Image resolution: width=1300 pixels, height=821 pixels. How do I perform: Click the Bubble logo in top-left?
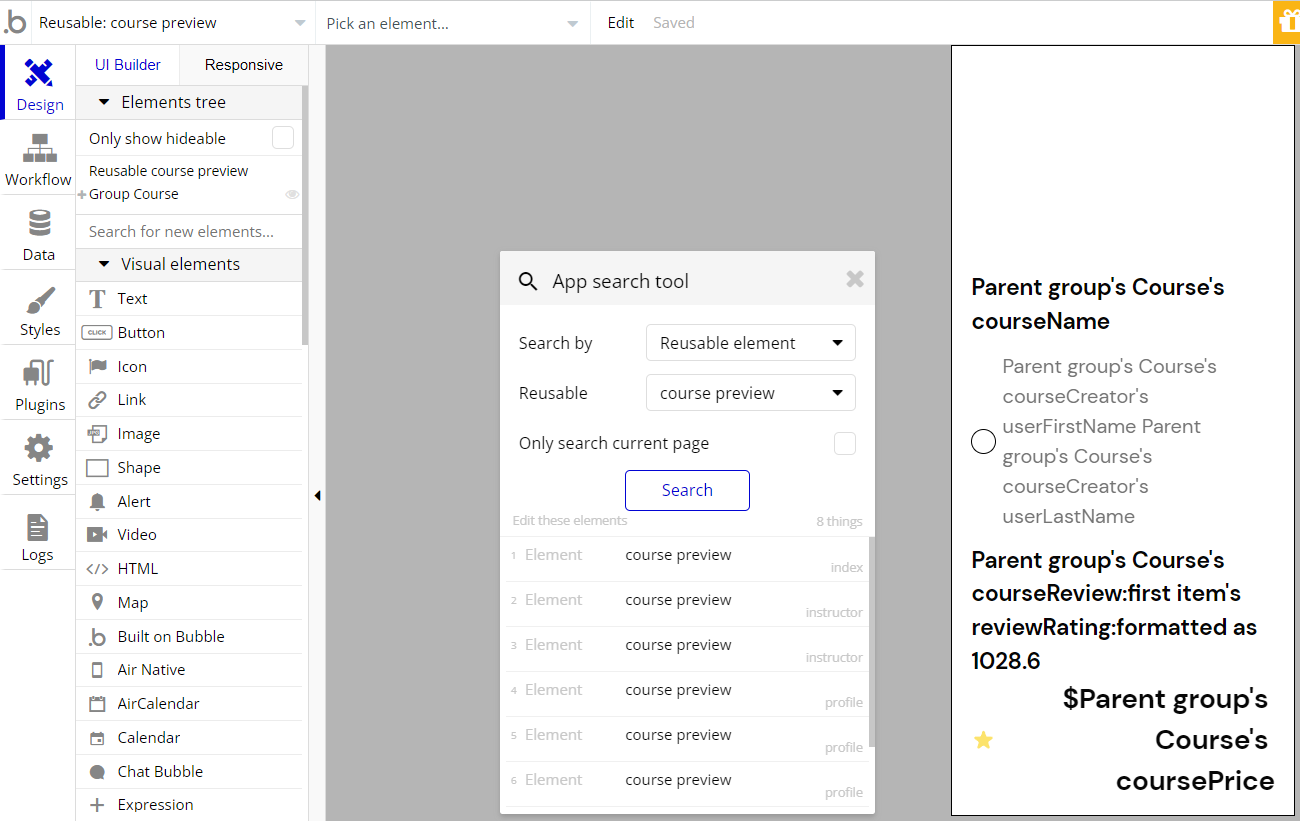click(15, 22)
